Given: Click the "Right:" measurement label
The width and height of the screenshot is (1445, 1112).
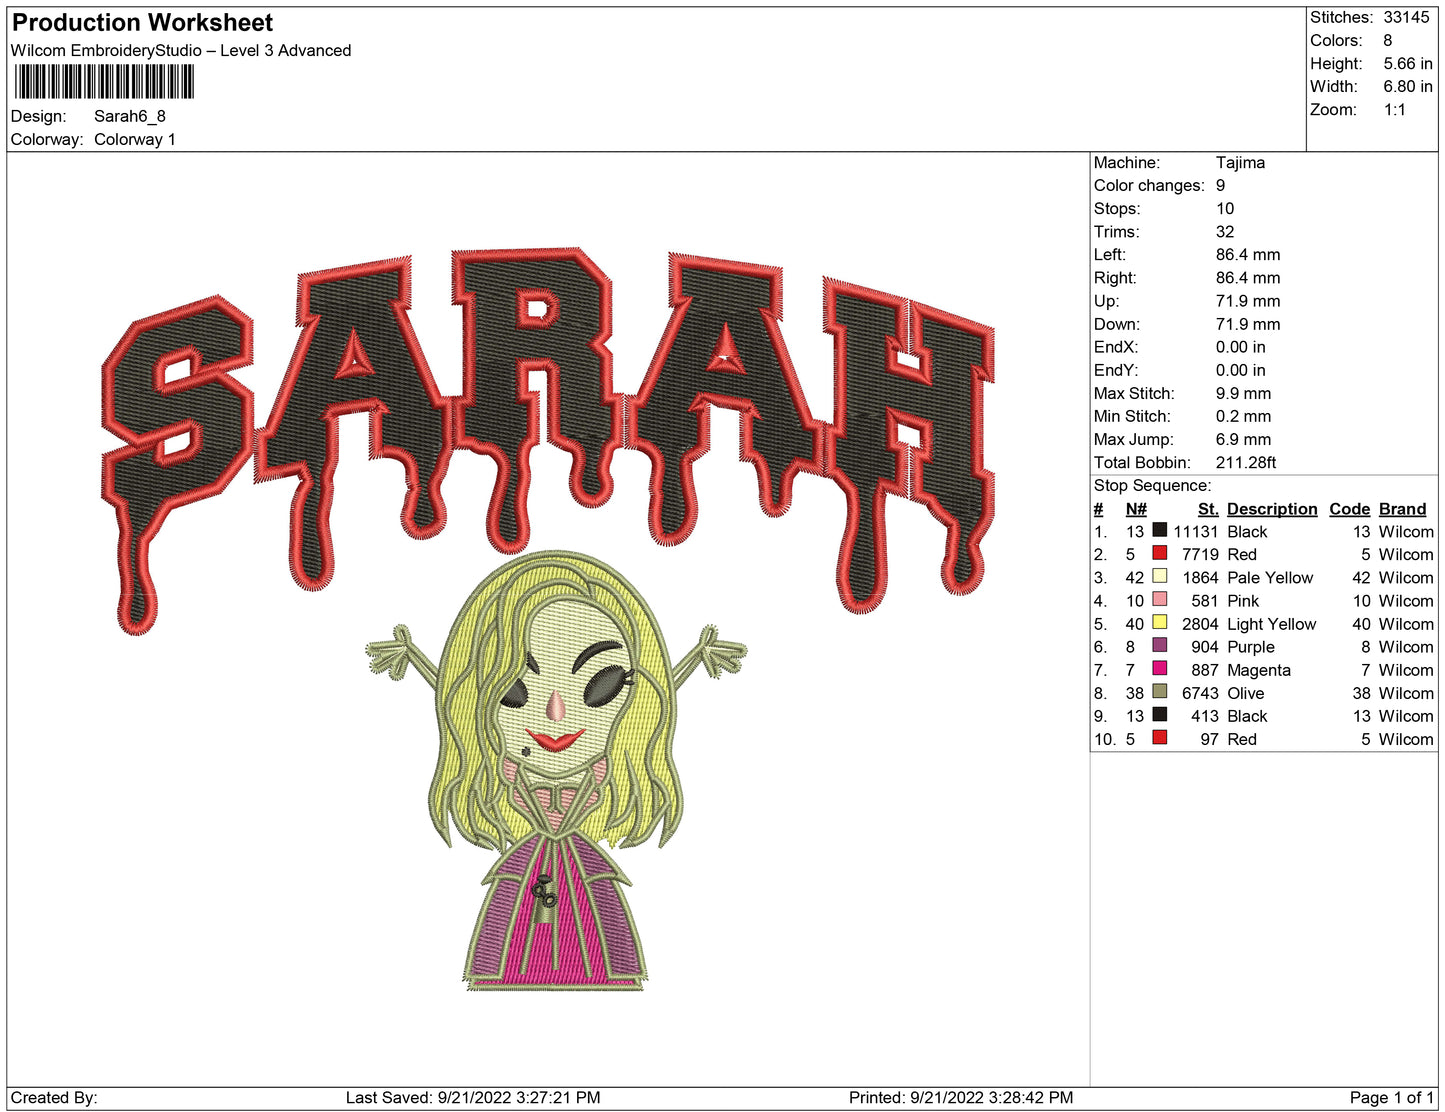Looking at the screenshot, I should tap(1115, 278).
